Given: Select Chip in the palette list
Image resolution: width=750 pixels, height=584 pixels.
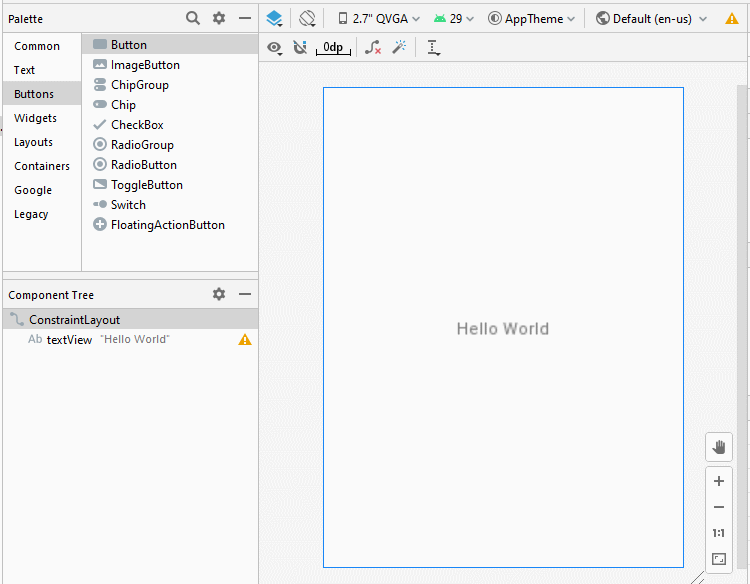Looking at the screenshot, I should [170, 105].
